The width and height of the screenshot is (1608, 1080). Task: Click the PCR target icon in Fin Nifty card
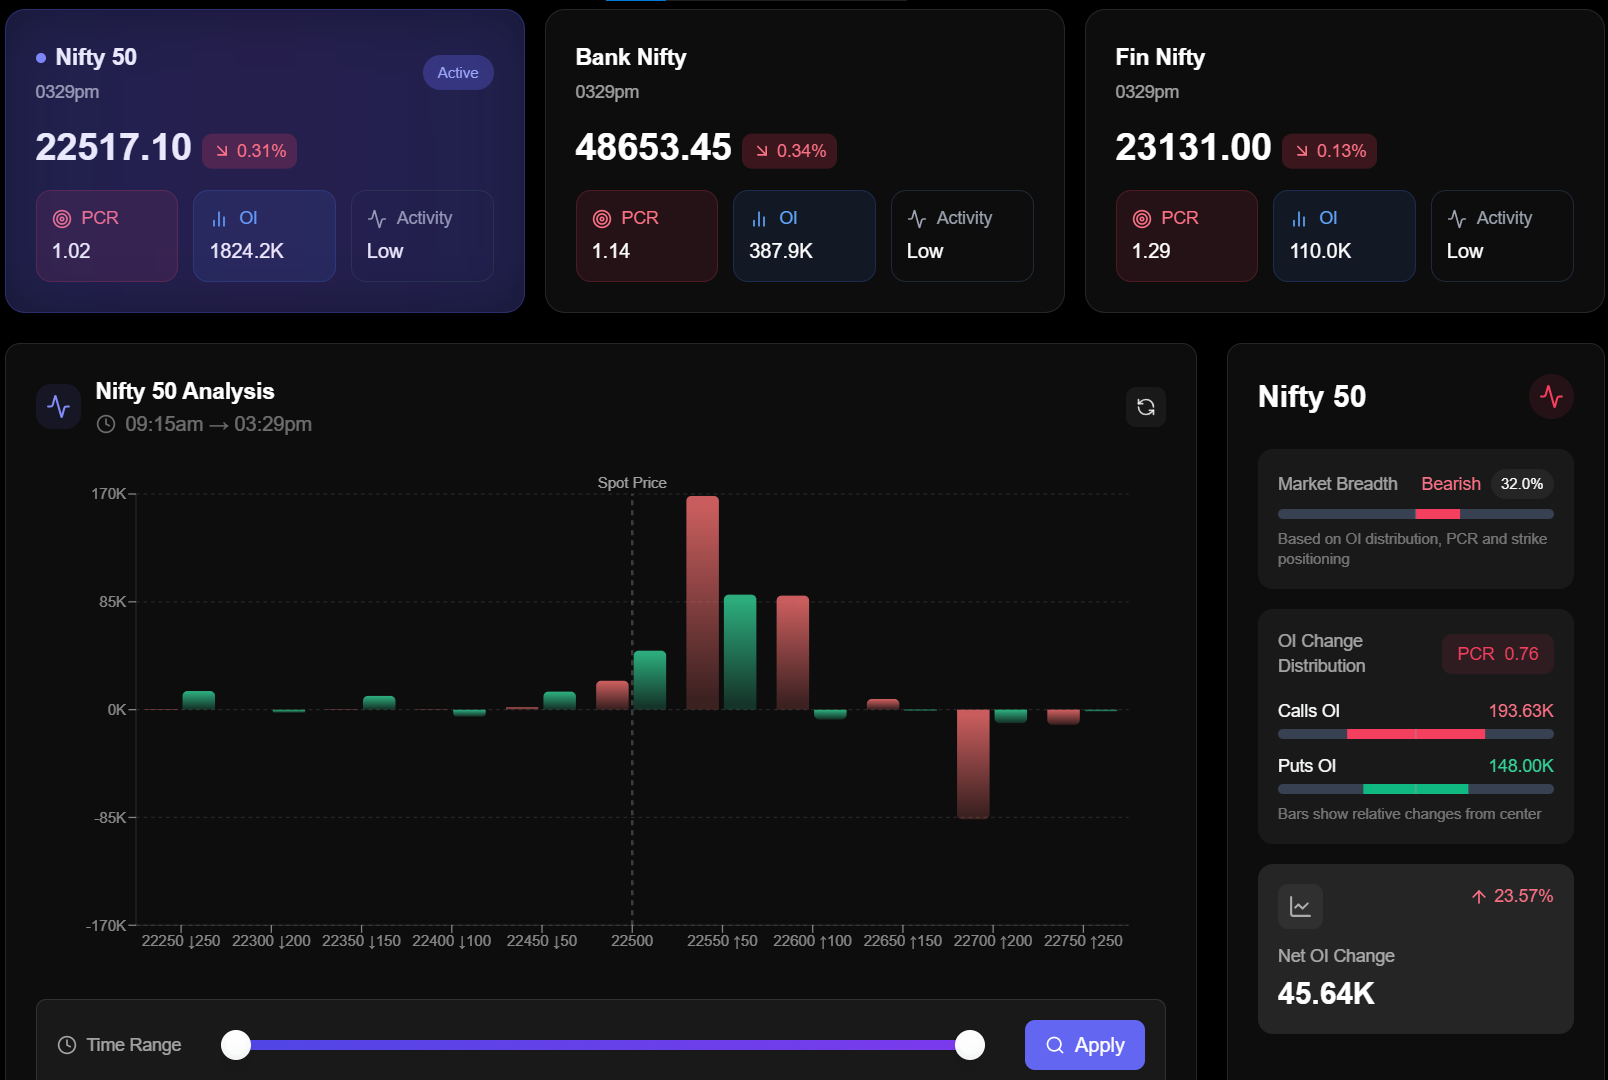click(x=1142, y=219)
